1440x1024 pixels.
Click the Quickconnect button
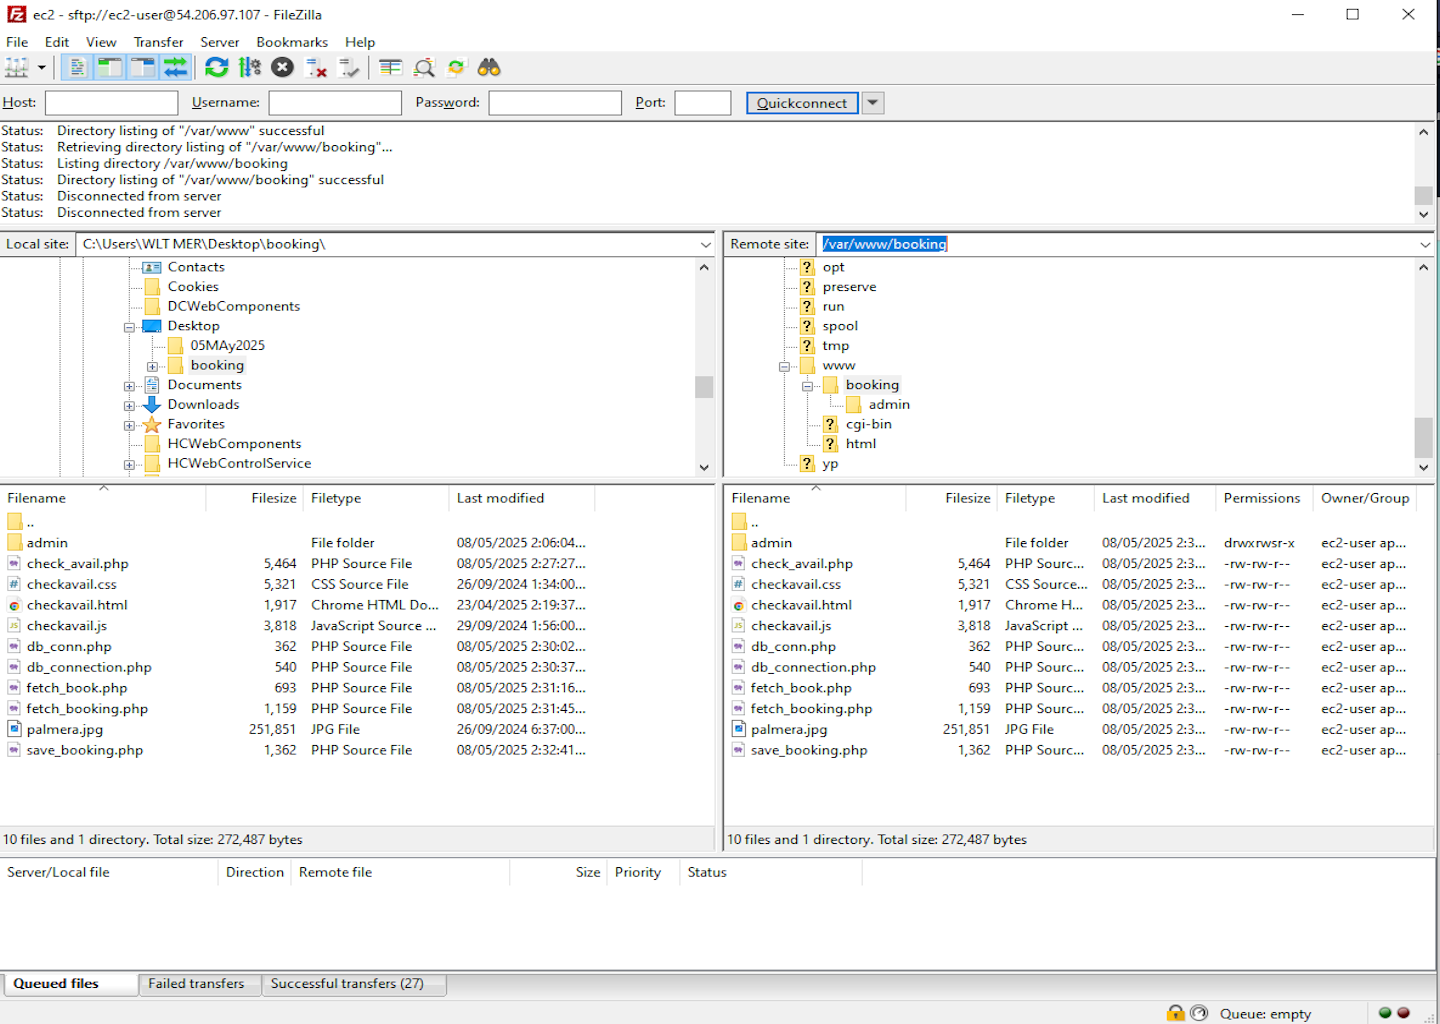(802, 103)
